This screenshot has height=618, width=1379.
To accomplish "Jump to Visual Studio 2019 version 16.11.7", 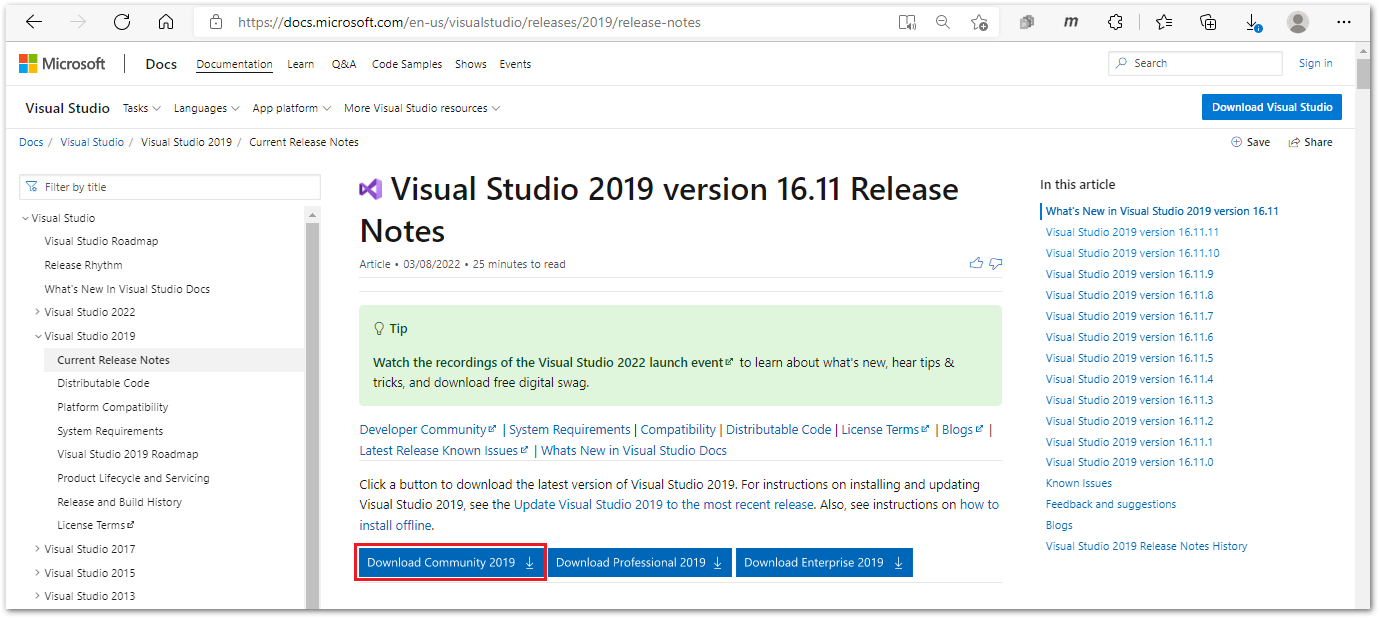I will (1129, 316).
